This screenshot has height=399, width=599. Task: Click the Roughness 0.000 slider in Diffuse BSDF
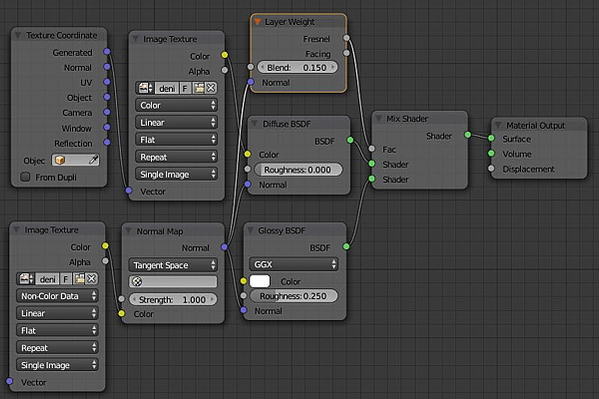pos(298,170)
